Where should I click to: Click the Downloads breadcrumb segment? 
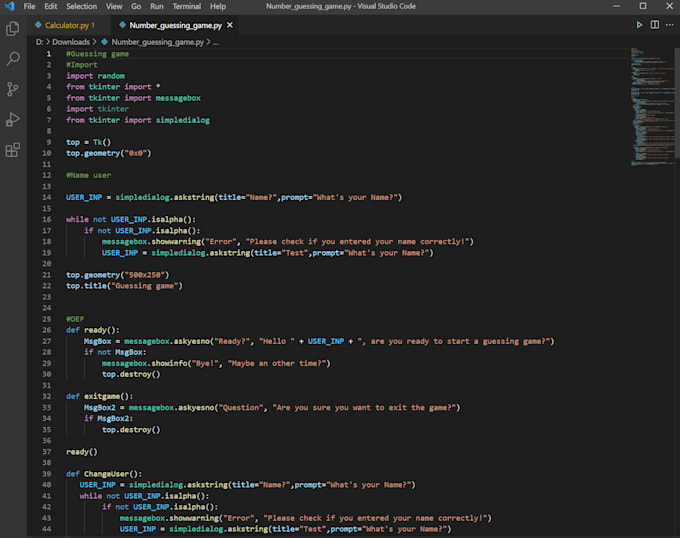point(71,42)
